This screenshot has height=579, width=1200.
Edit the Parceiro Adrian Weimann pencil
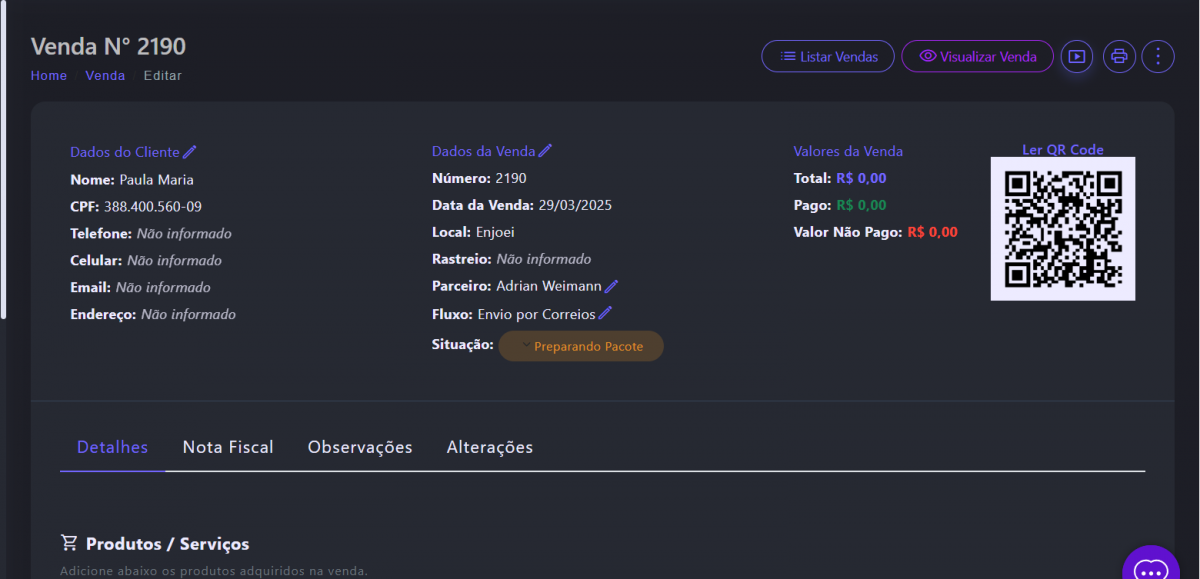coord(611,287)
